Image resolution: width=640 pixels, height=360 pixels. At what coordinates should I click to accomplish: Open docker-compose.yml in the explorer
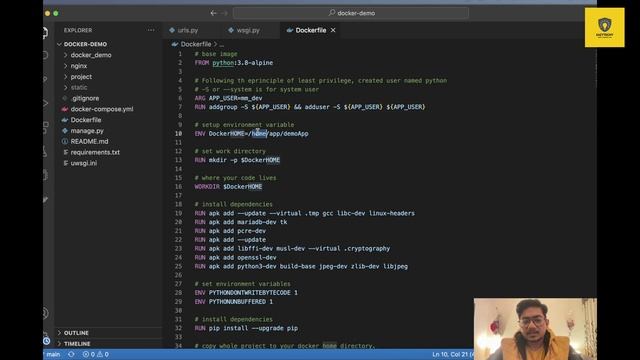pos(102,109)
